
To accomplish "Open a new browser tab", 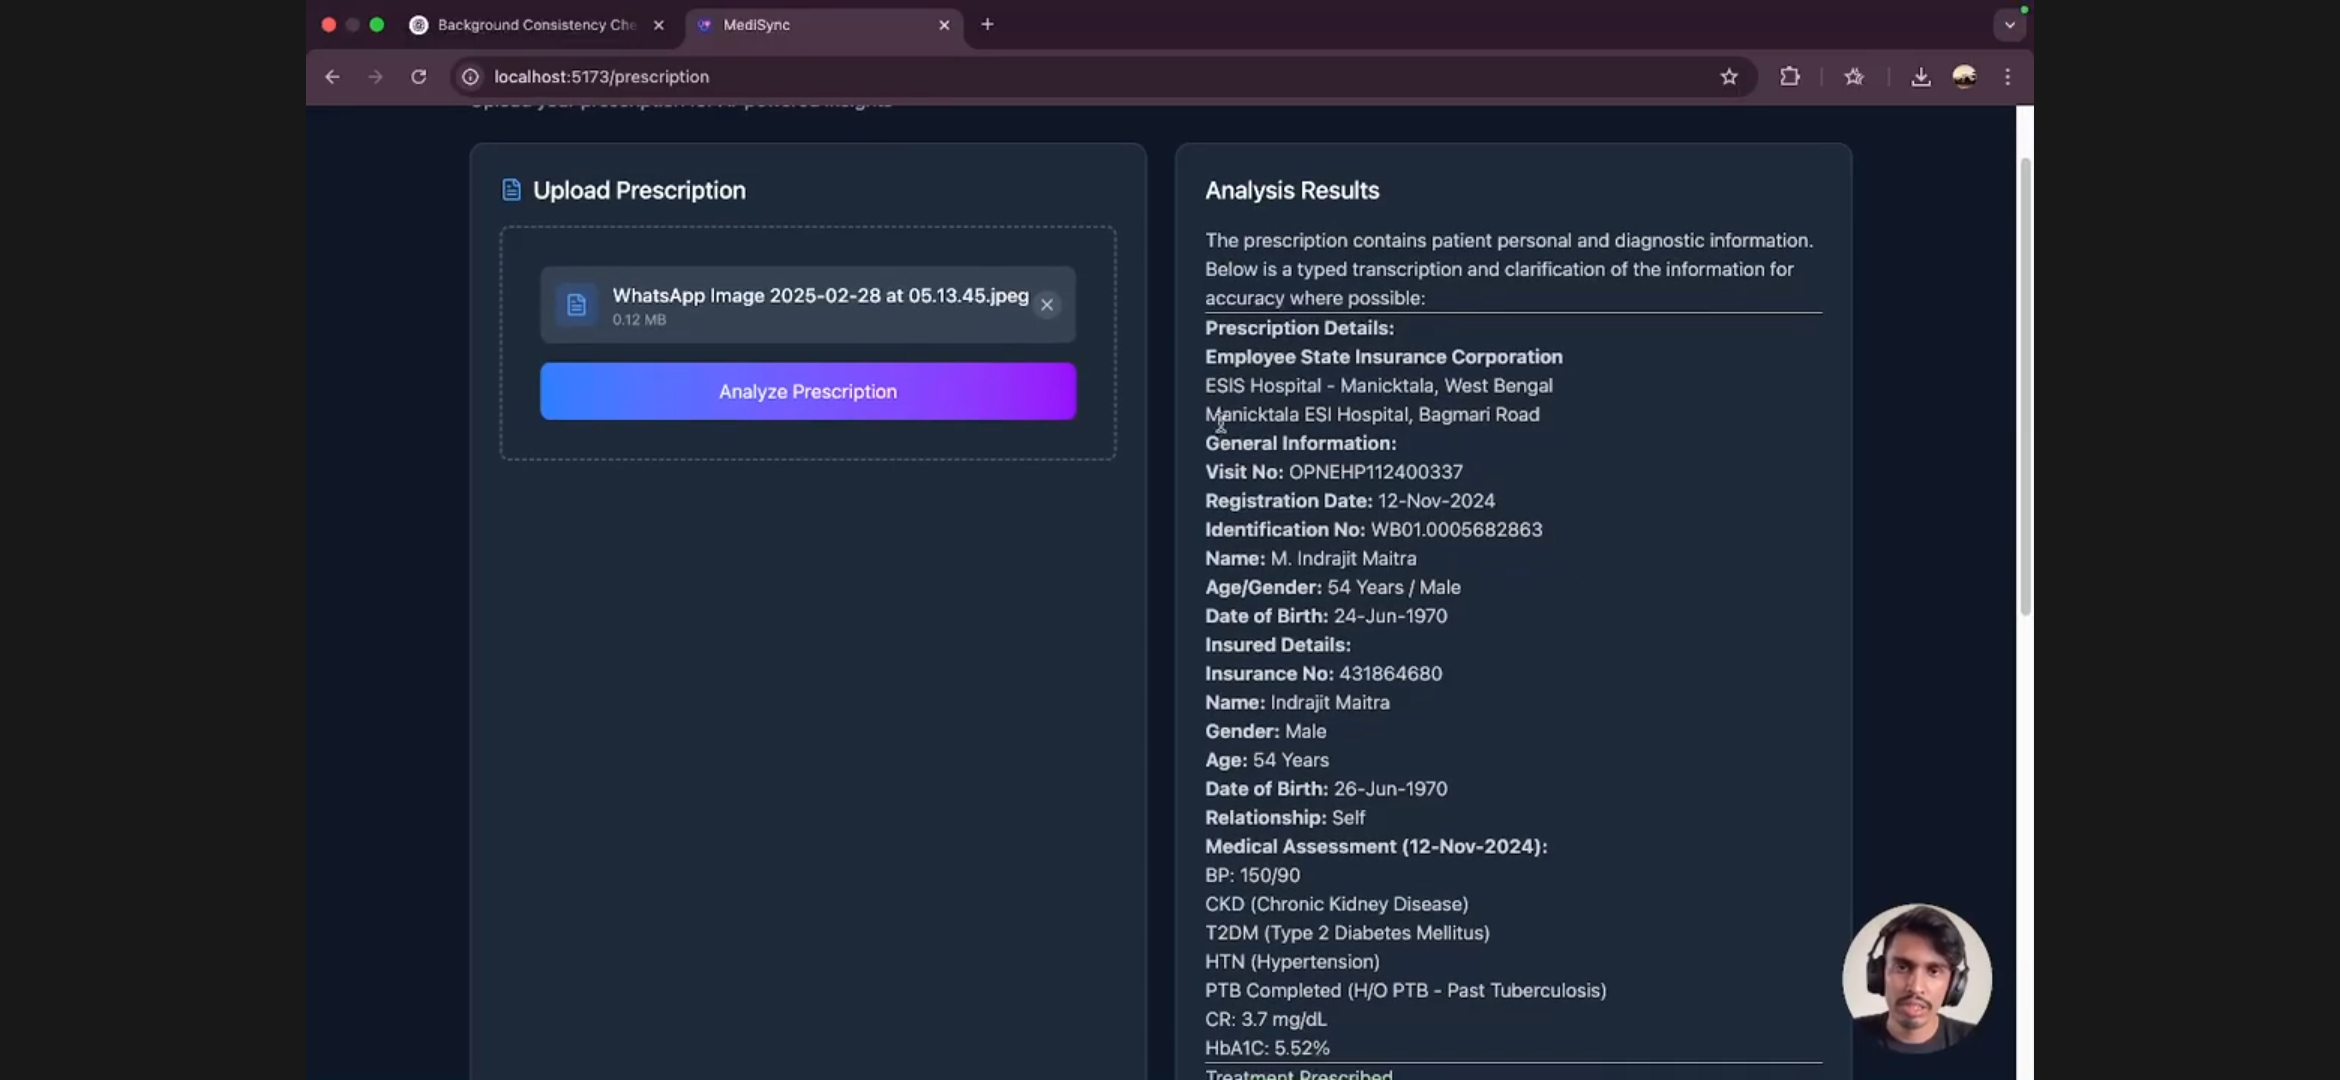I will coord(987,25).
